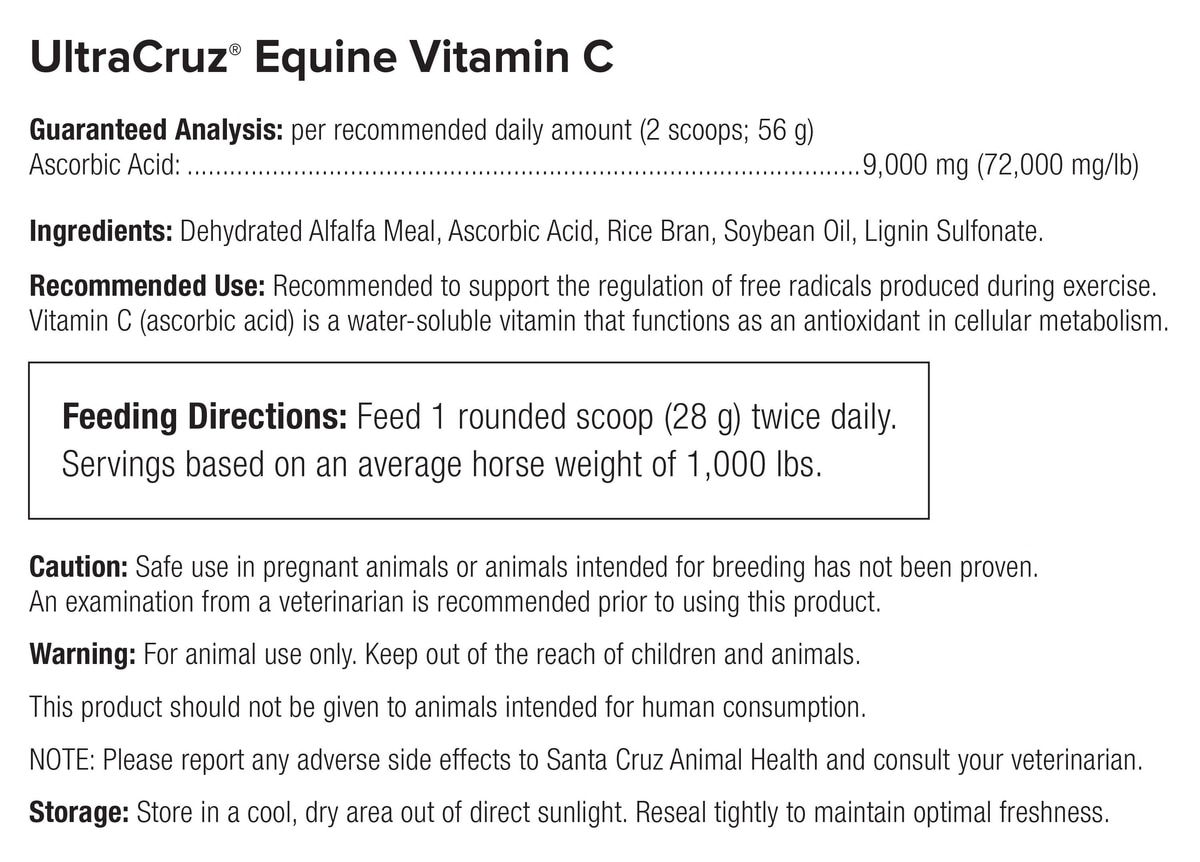Click the Caution heading

[x=78, y=568]
